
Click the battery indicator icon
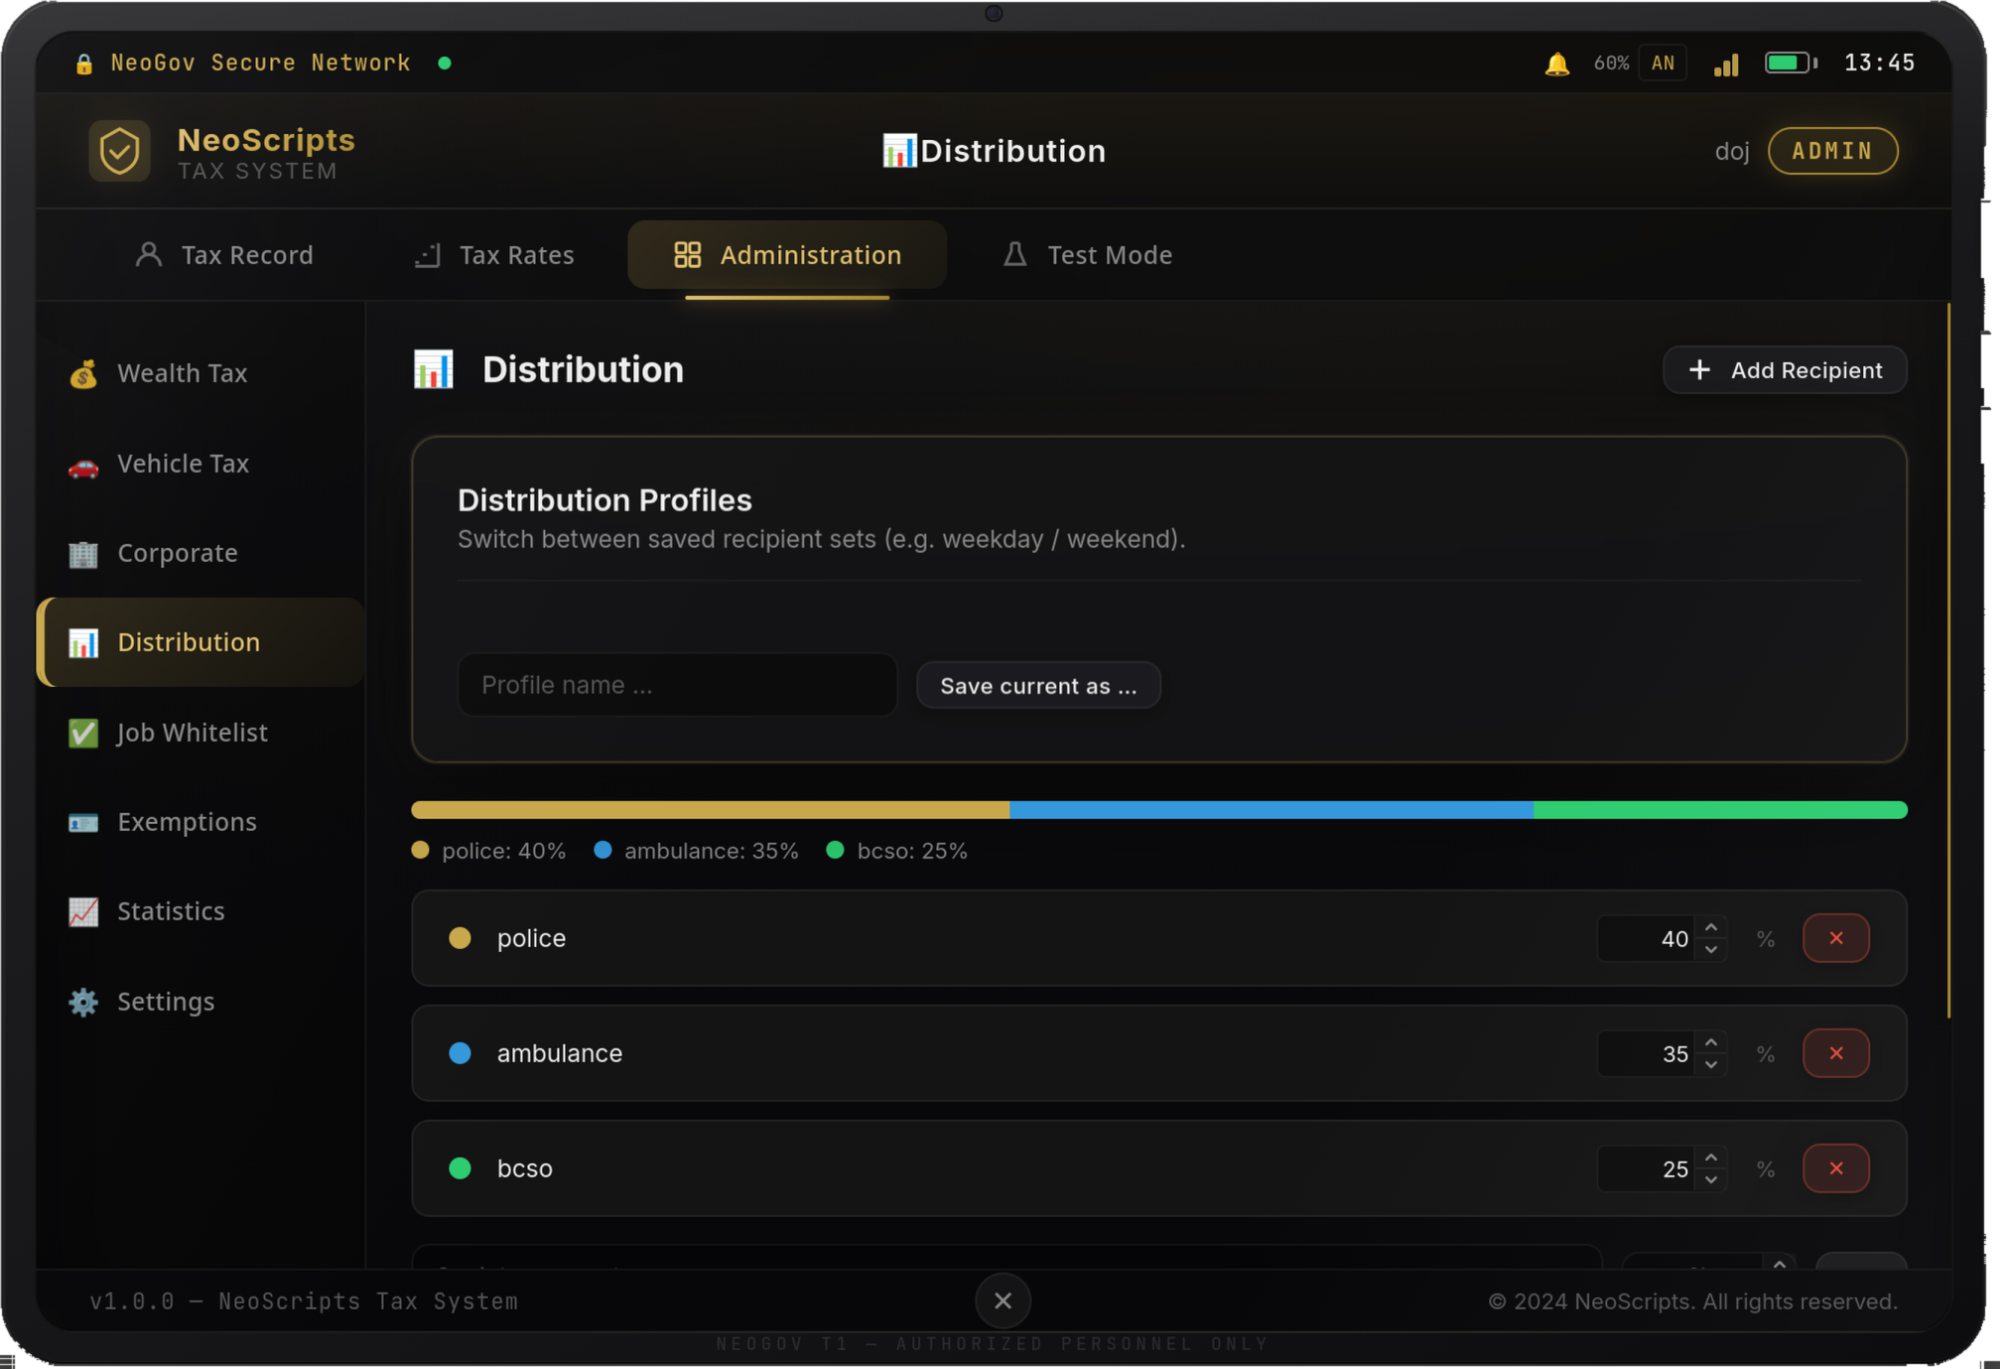[1790, 63]
